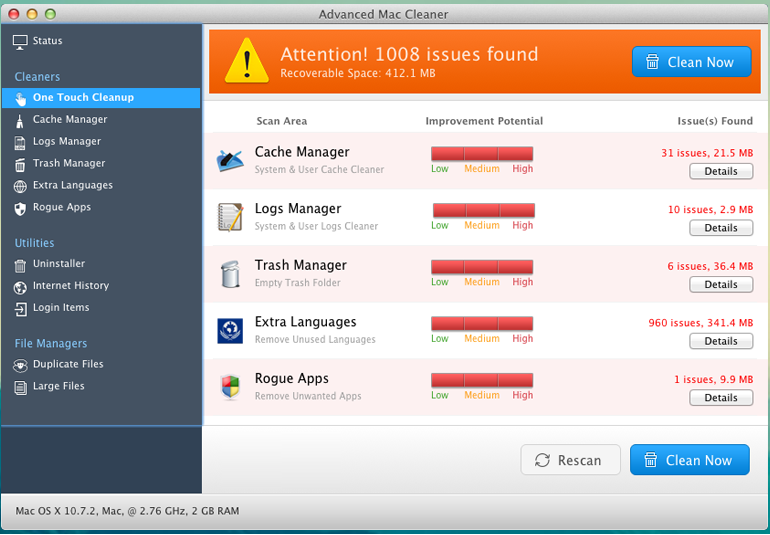Click the Utilities section heading
Screen dimensions: 770x535
coord(34,243)
